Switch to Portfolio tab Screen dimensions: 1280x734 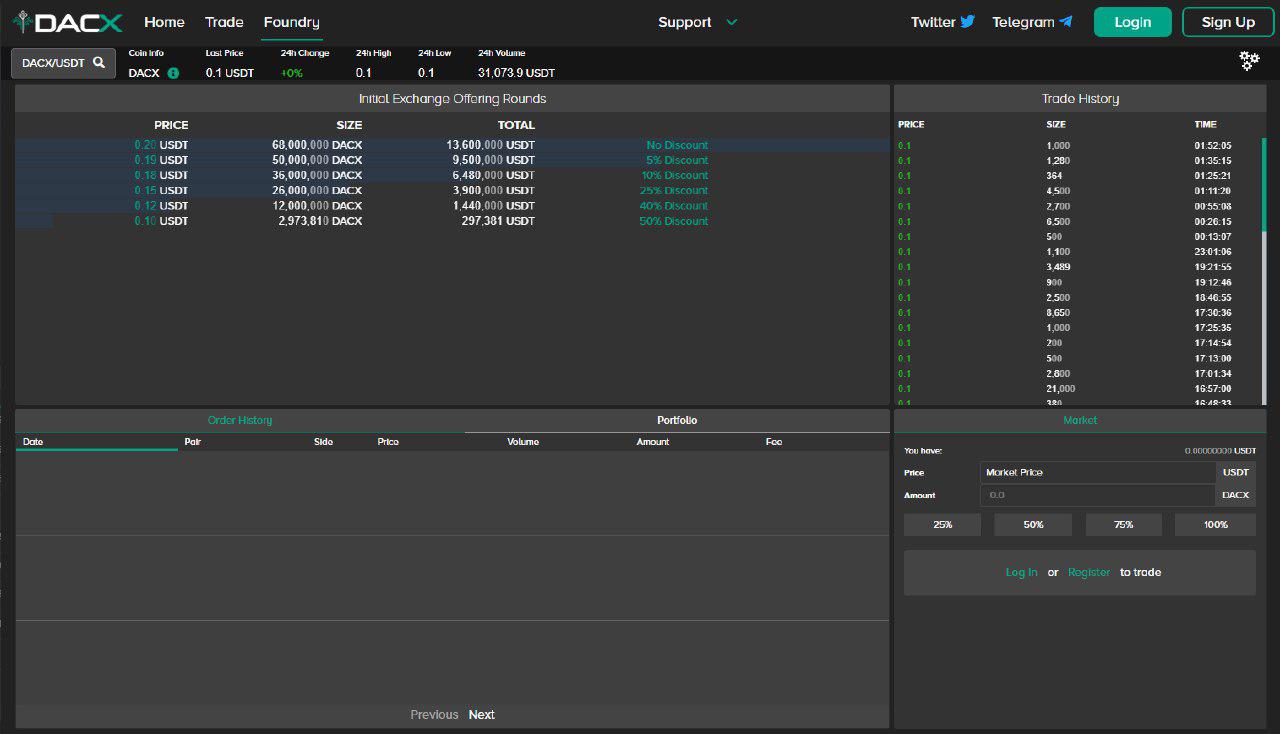pos(677,420)
